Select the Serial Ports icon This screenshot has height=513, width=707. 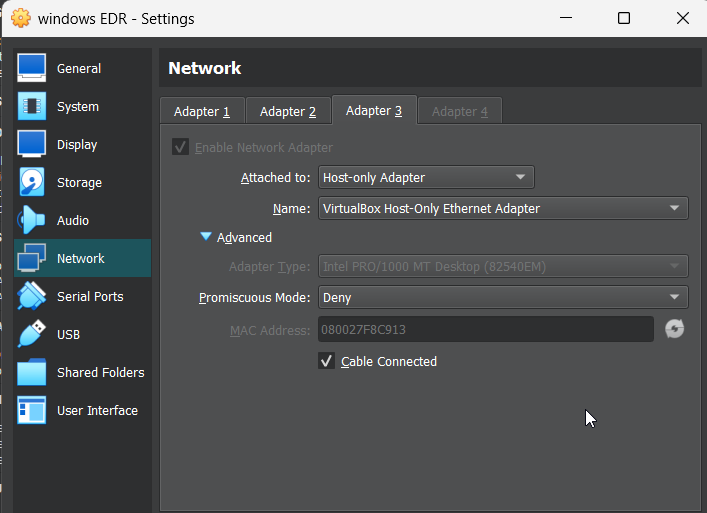point(32,296)
